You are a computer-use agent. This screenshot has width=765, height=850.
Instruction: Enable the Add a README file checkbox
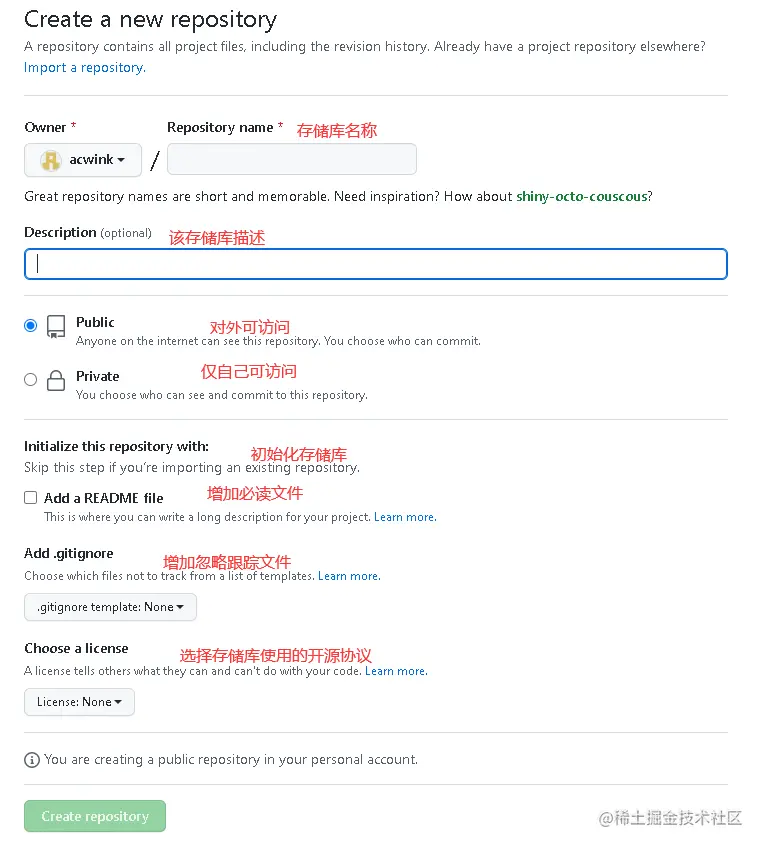click(x=31, y=498)
